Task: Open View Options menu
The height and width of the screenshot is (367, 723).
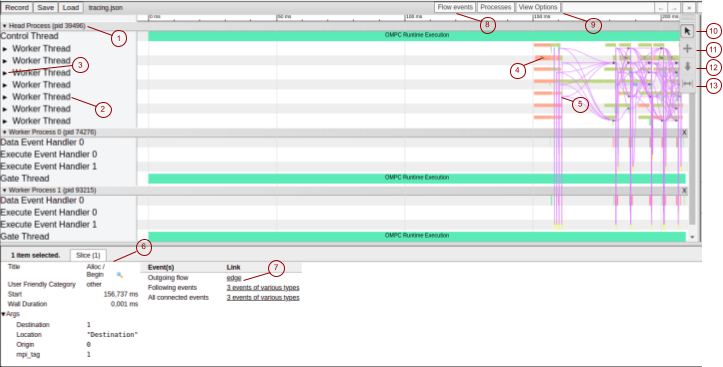Action: 538,7
